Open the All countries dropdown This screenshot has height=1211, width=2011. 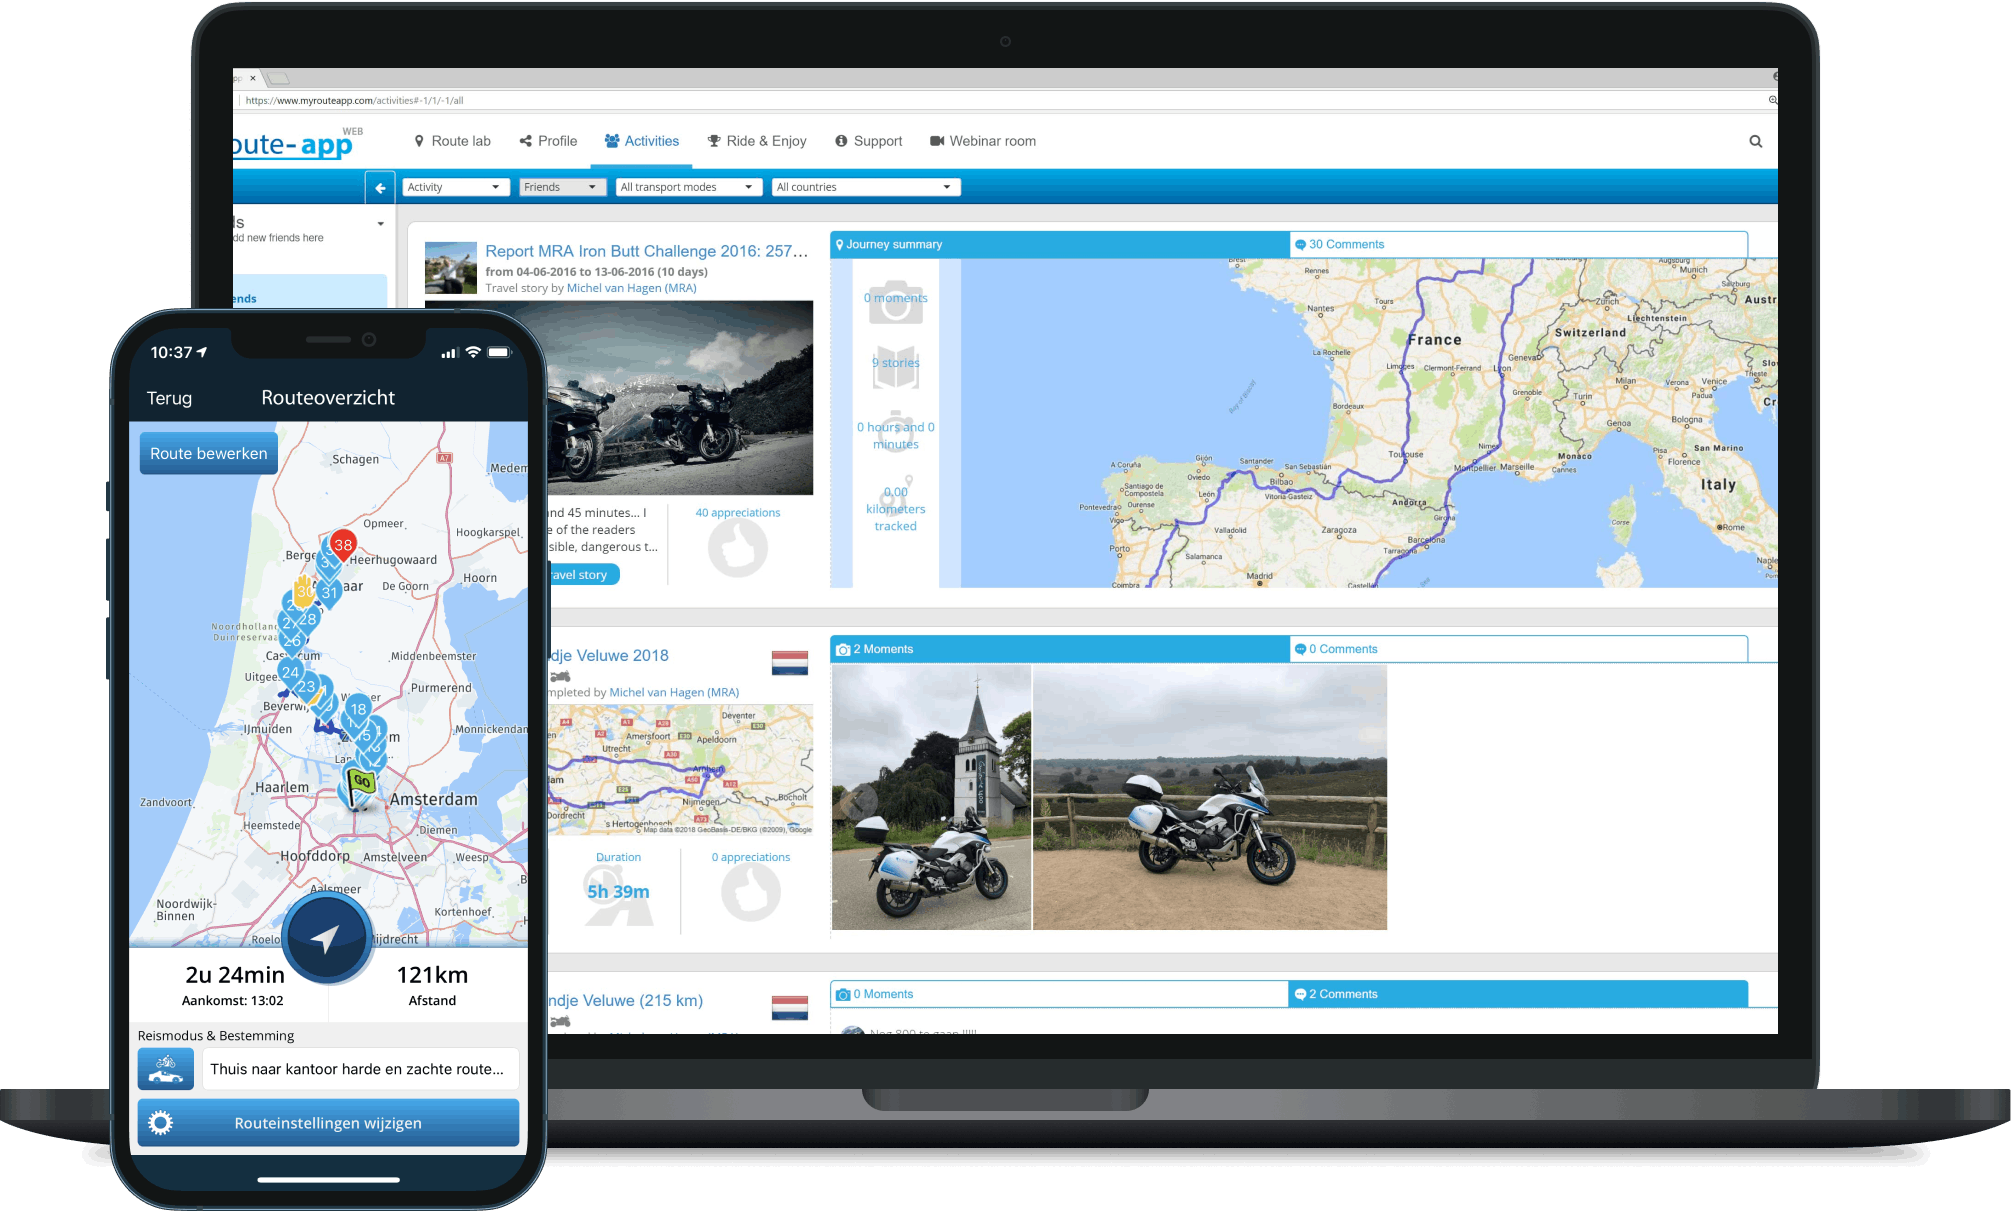tap(865, 187)
